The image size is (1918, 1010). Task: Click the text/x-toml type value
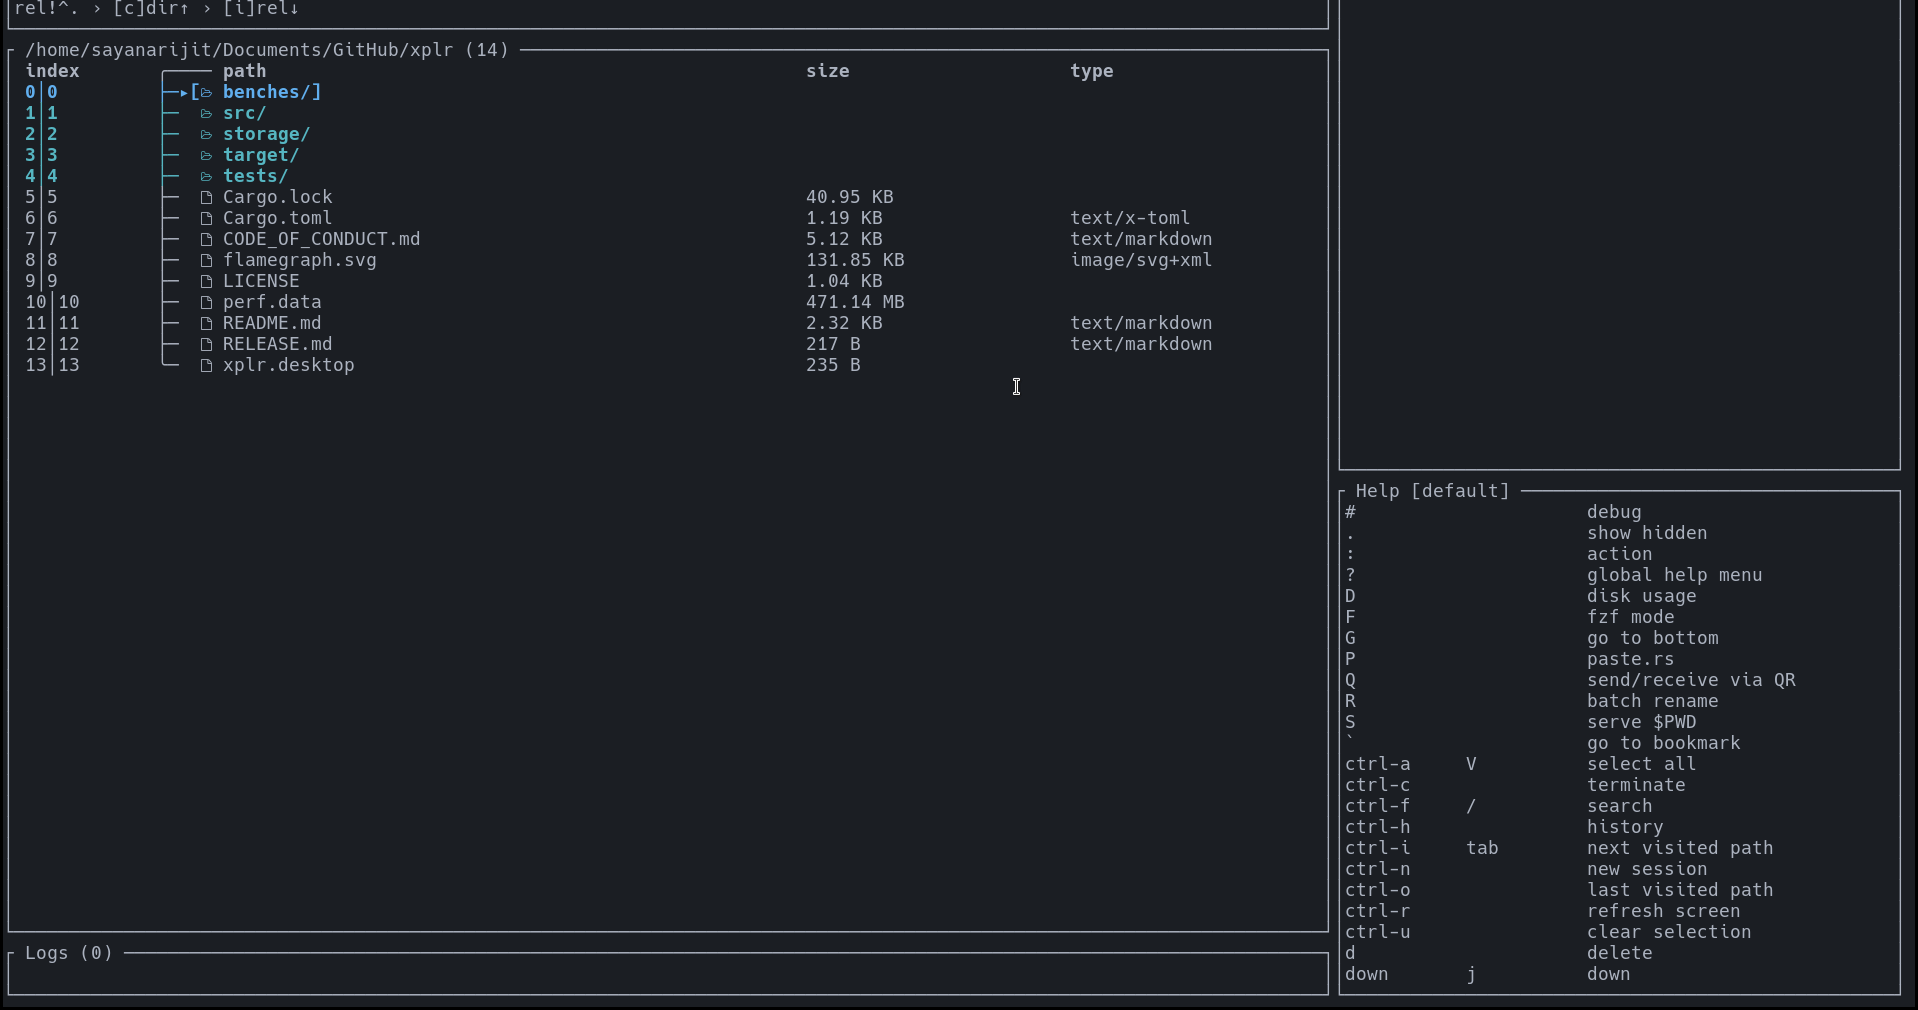point(1130,218)
